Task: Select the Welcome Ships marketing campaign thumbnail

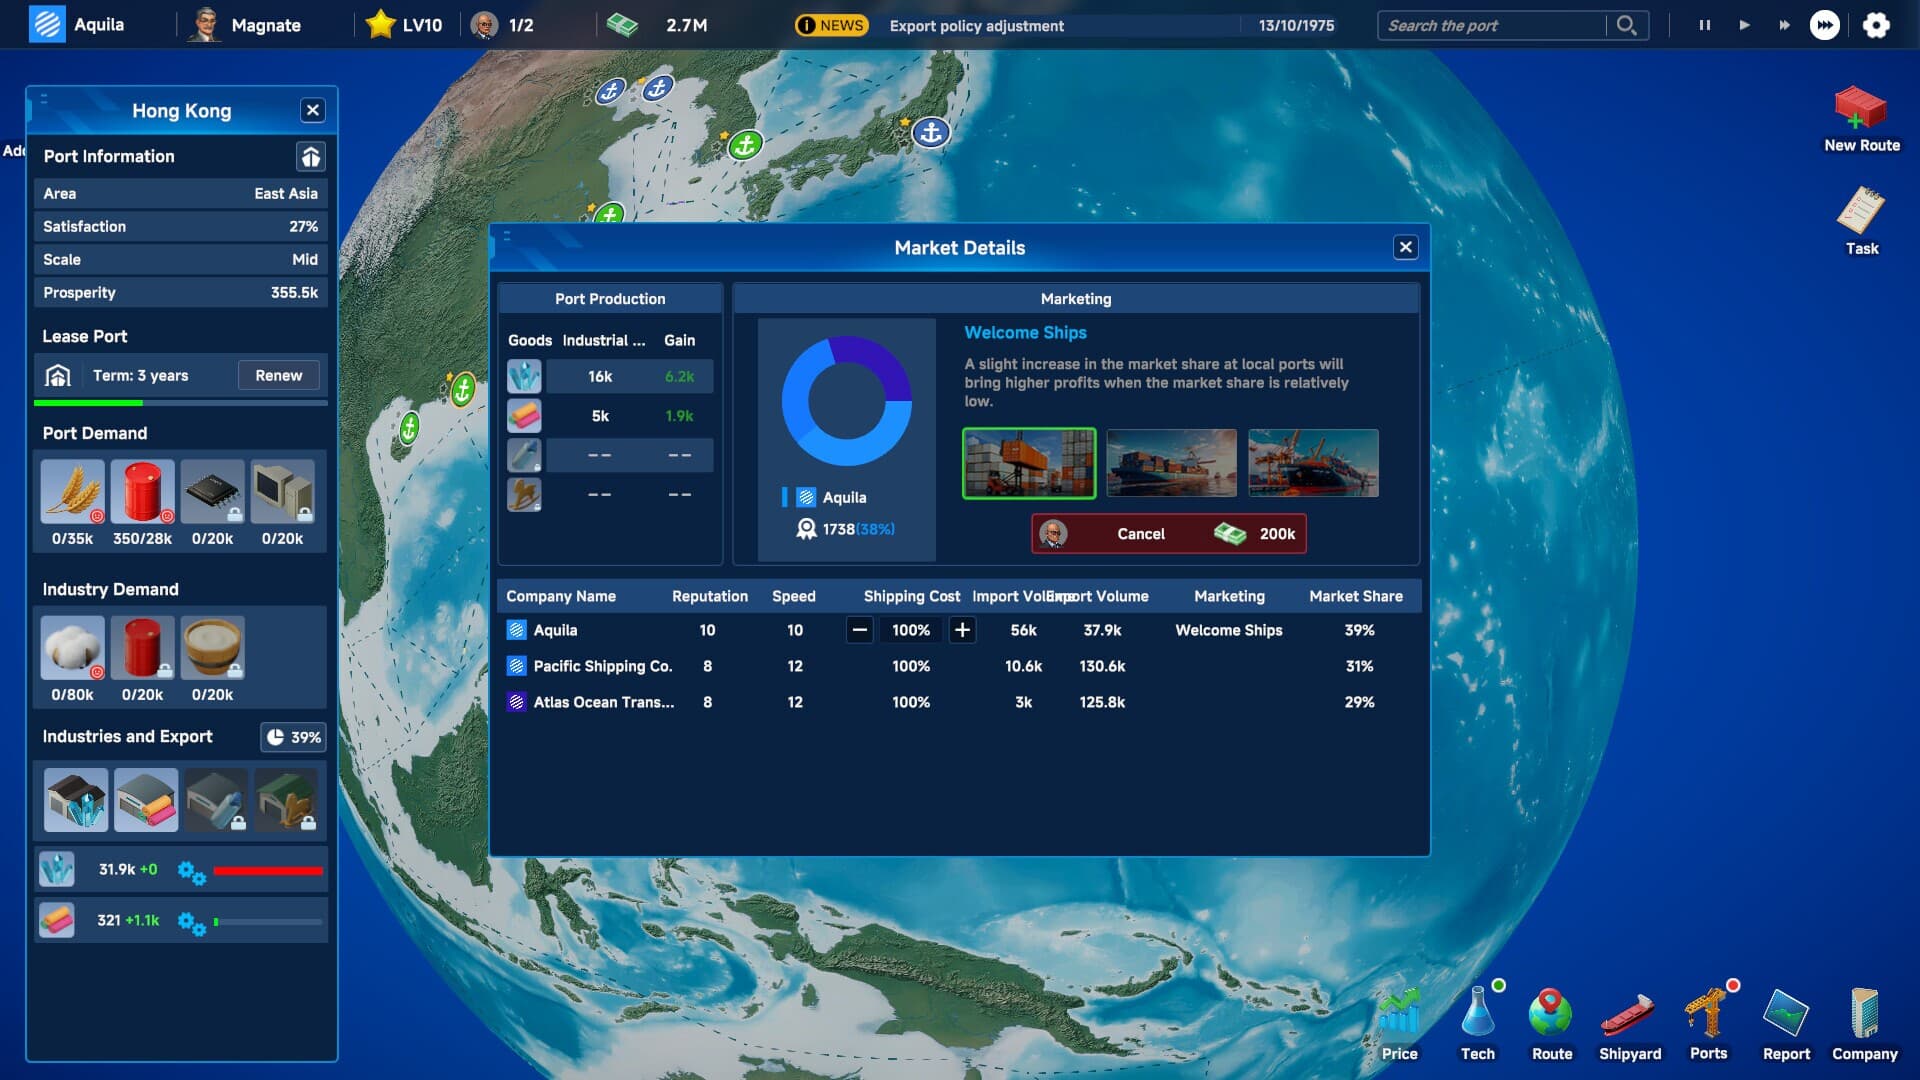Action: [1029, 463]
